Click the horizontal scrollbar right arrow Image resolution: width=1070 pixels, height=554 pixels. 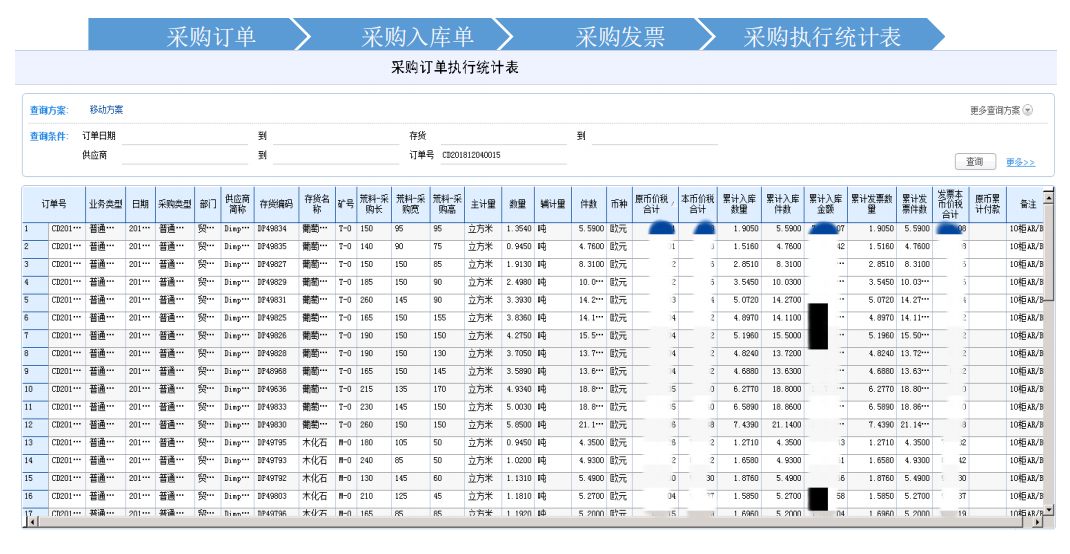[1036, 522]
